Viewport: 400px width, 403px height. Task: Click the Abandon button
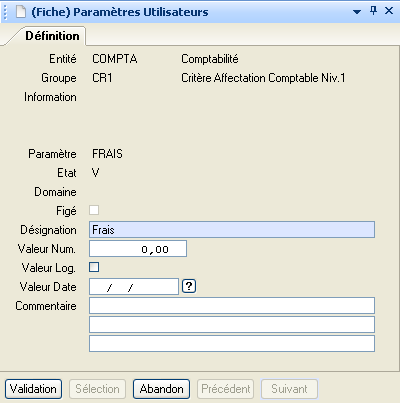161,389
